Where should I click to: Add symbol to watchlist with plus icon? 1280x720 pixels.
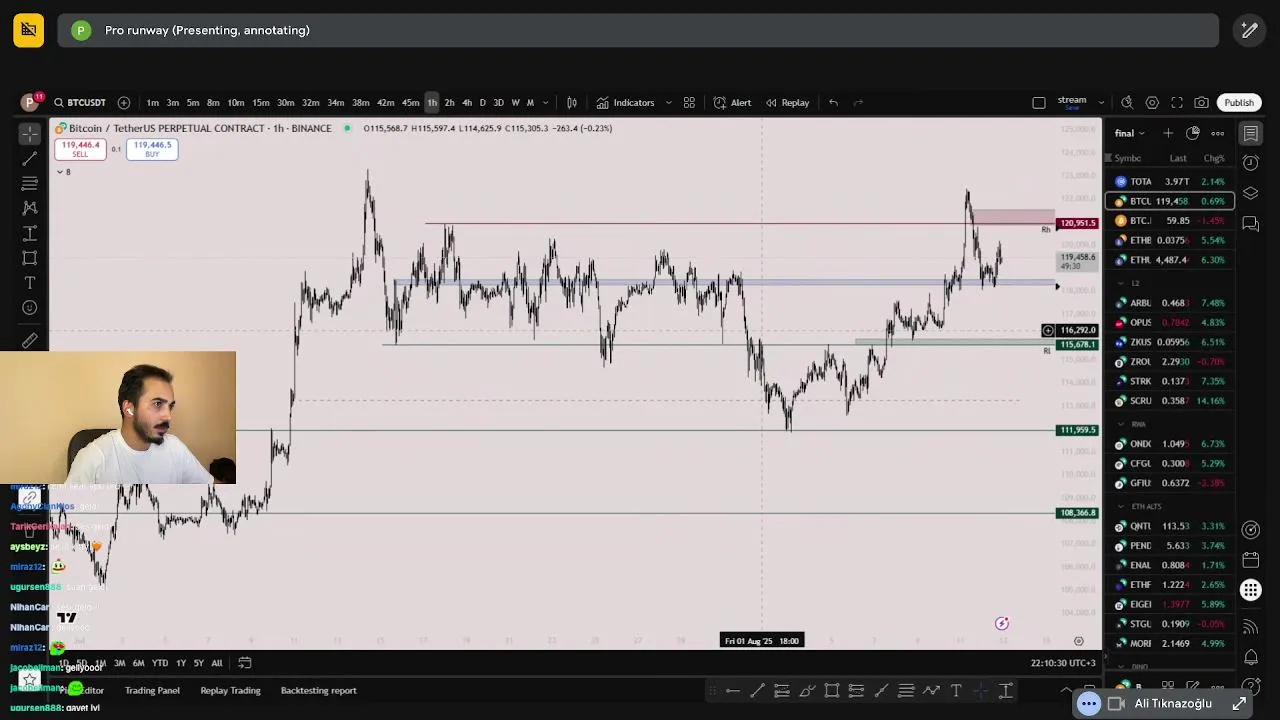[1168, 133]
